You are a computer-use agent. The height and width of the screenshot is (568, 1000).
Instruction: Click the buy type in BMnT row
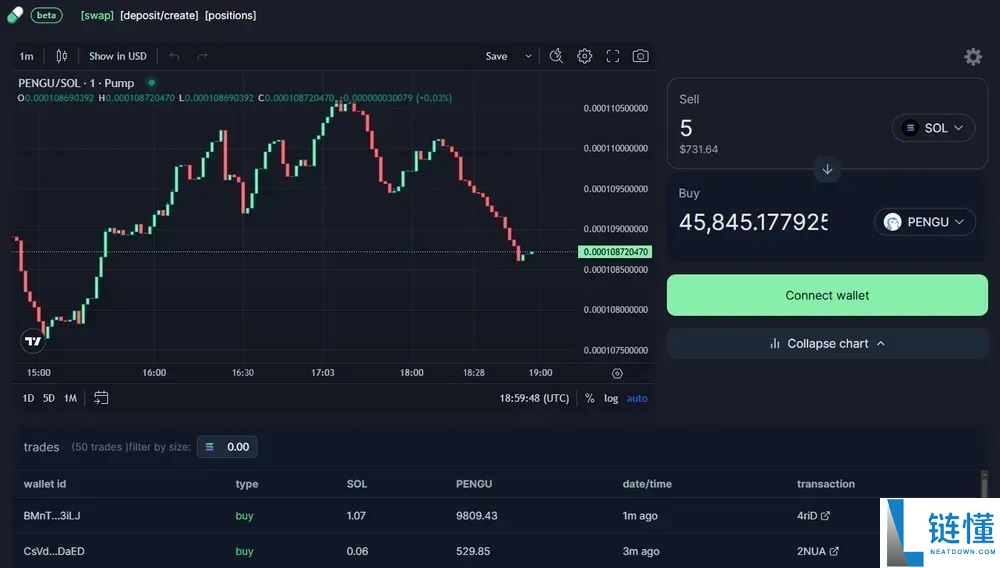244,516
